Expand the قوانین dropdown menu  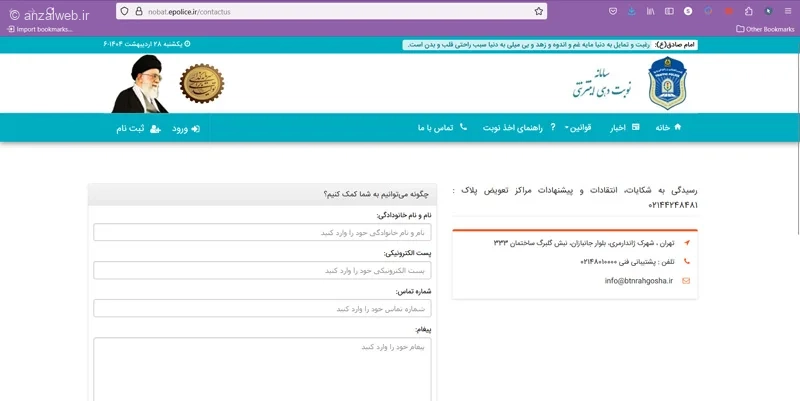[578, 128]
